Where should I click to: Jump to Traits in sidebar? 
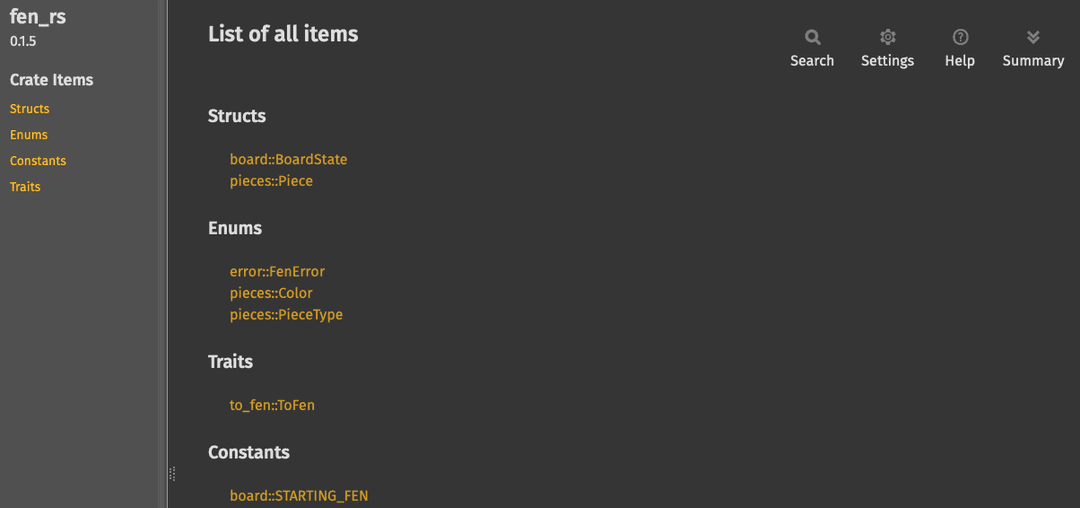[x=25, y=187]
